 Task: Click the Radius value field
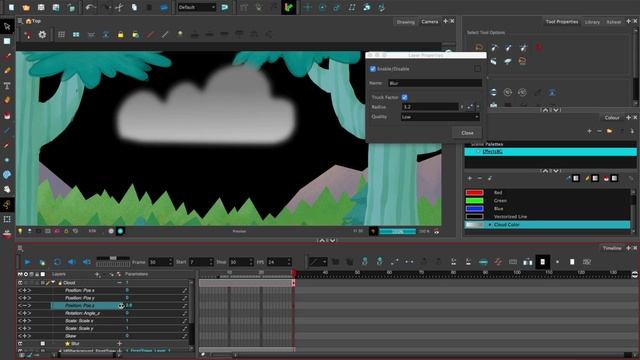click(430, 107)
